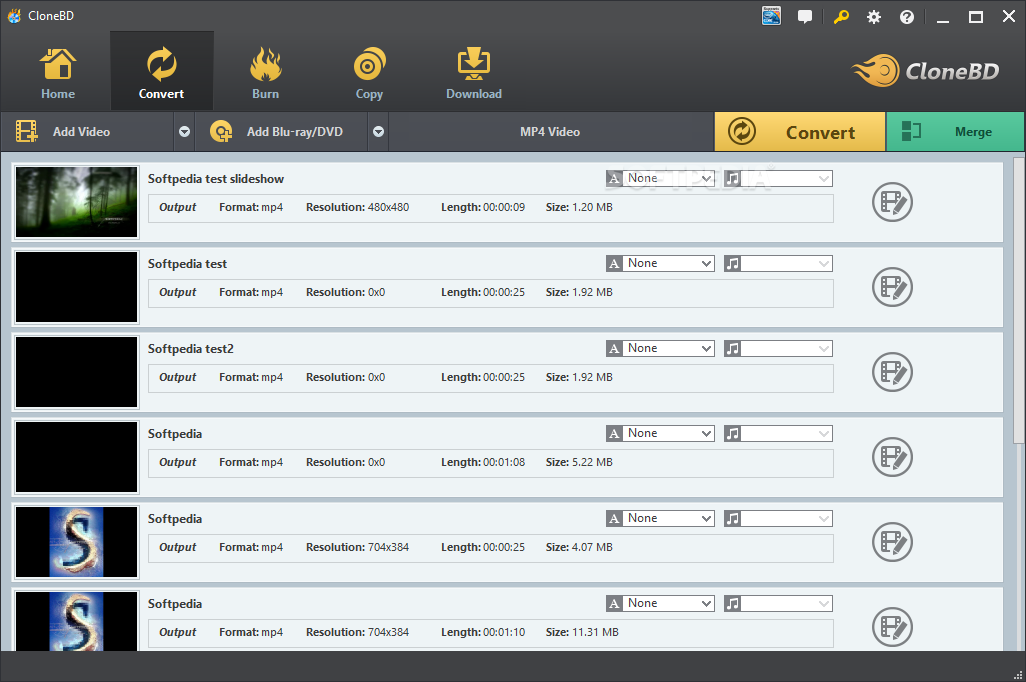Open subtitle dropdown for Softpedia test
Screen dimensions: 1026x682
(660, 263)
